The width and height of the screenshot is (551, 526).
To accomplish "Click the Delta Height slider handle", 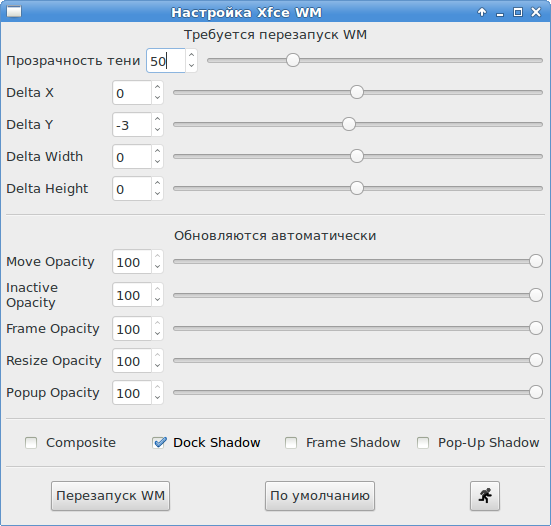I will (x=357, y=188).
